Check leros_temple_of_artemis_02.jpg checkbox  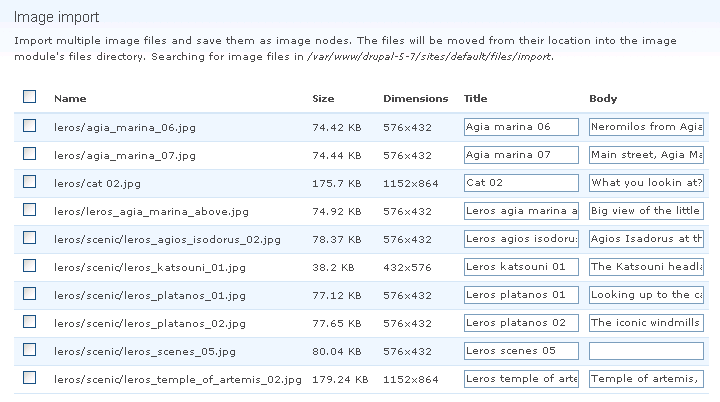[x=29, y=378]
